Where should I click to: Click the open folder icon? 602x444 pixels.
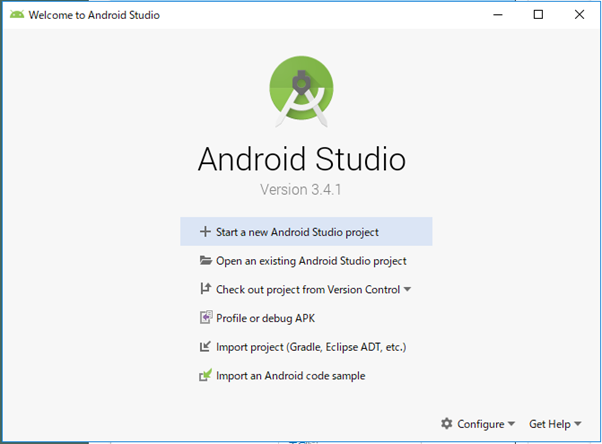[205, 260]
